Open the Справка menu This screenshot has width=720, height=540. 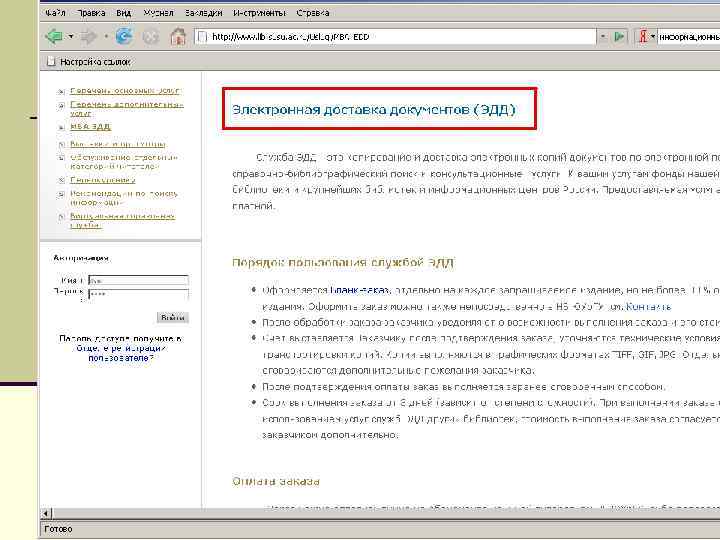pyautogui.click(x=313, y=13)
